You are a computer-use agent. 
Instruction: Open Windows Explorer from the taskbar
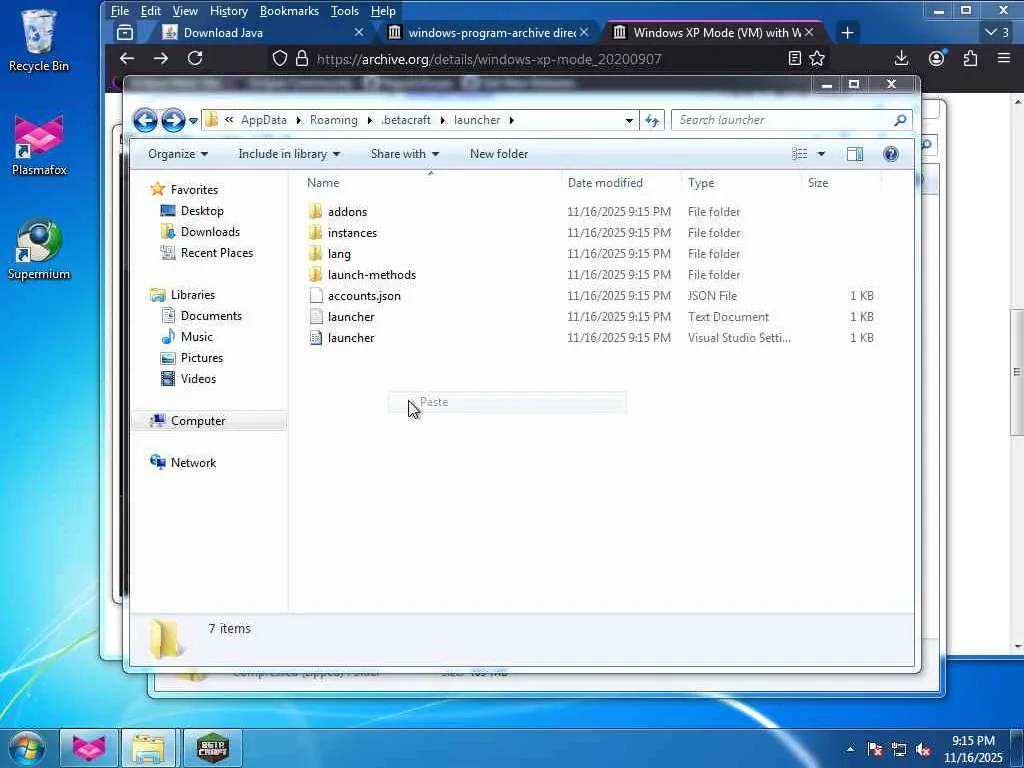149,748
